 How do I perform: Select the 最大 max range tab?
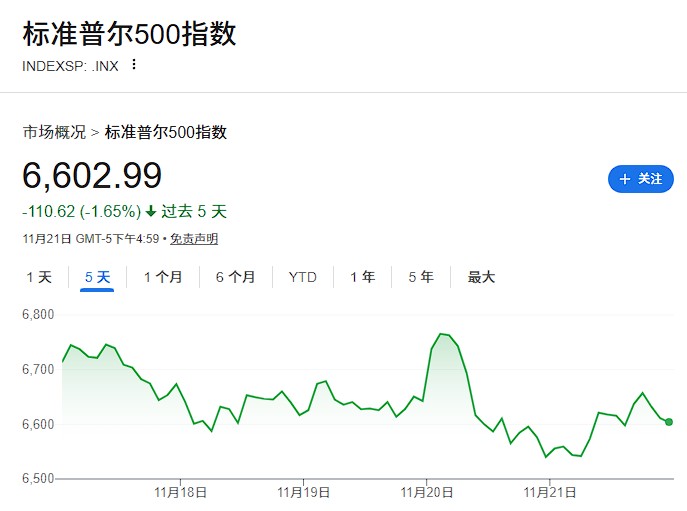point(481,277)
